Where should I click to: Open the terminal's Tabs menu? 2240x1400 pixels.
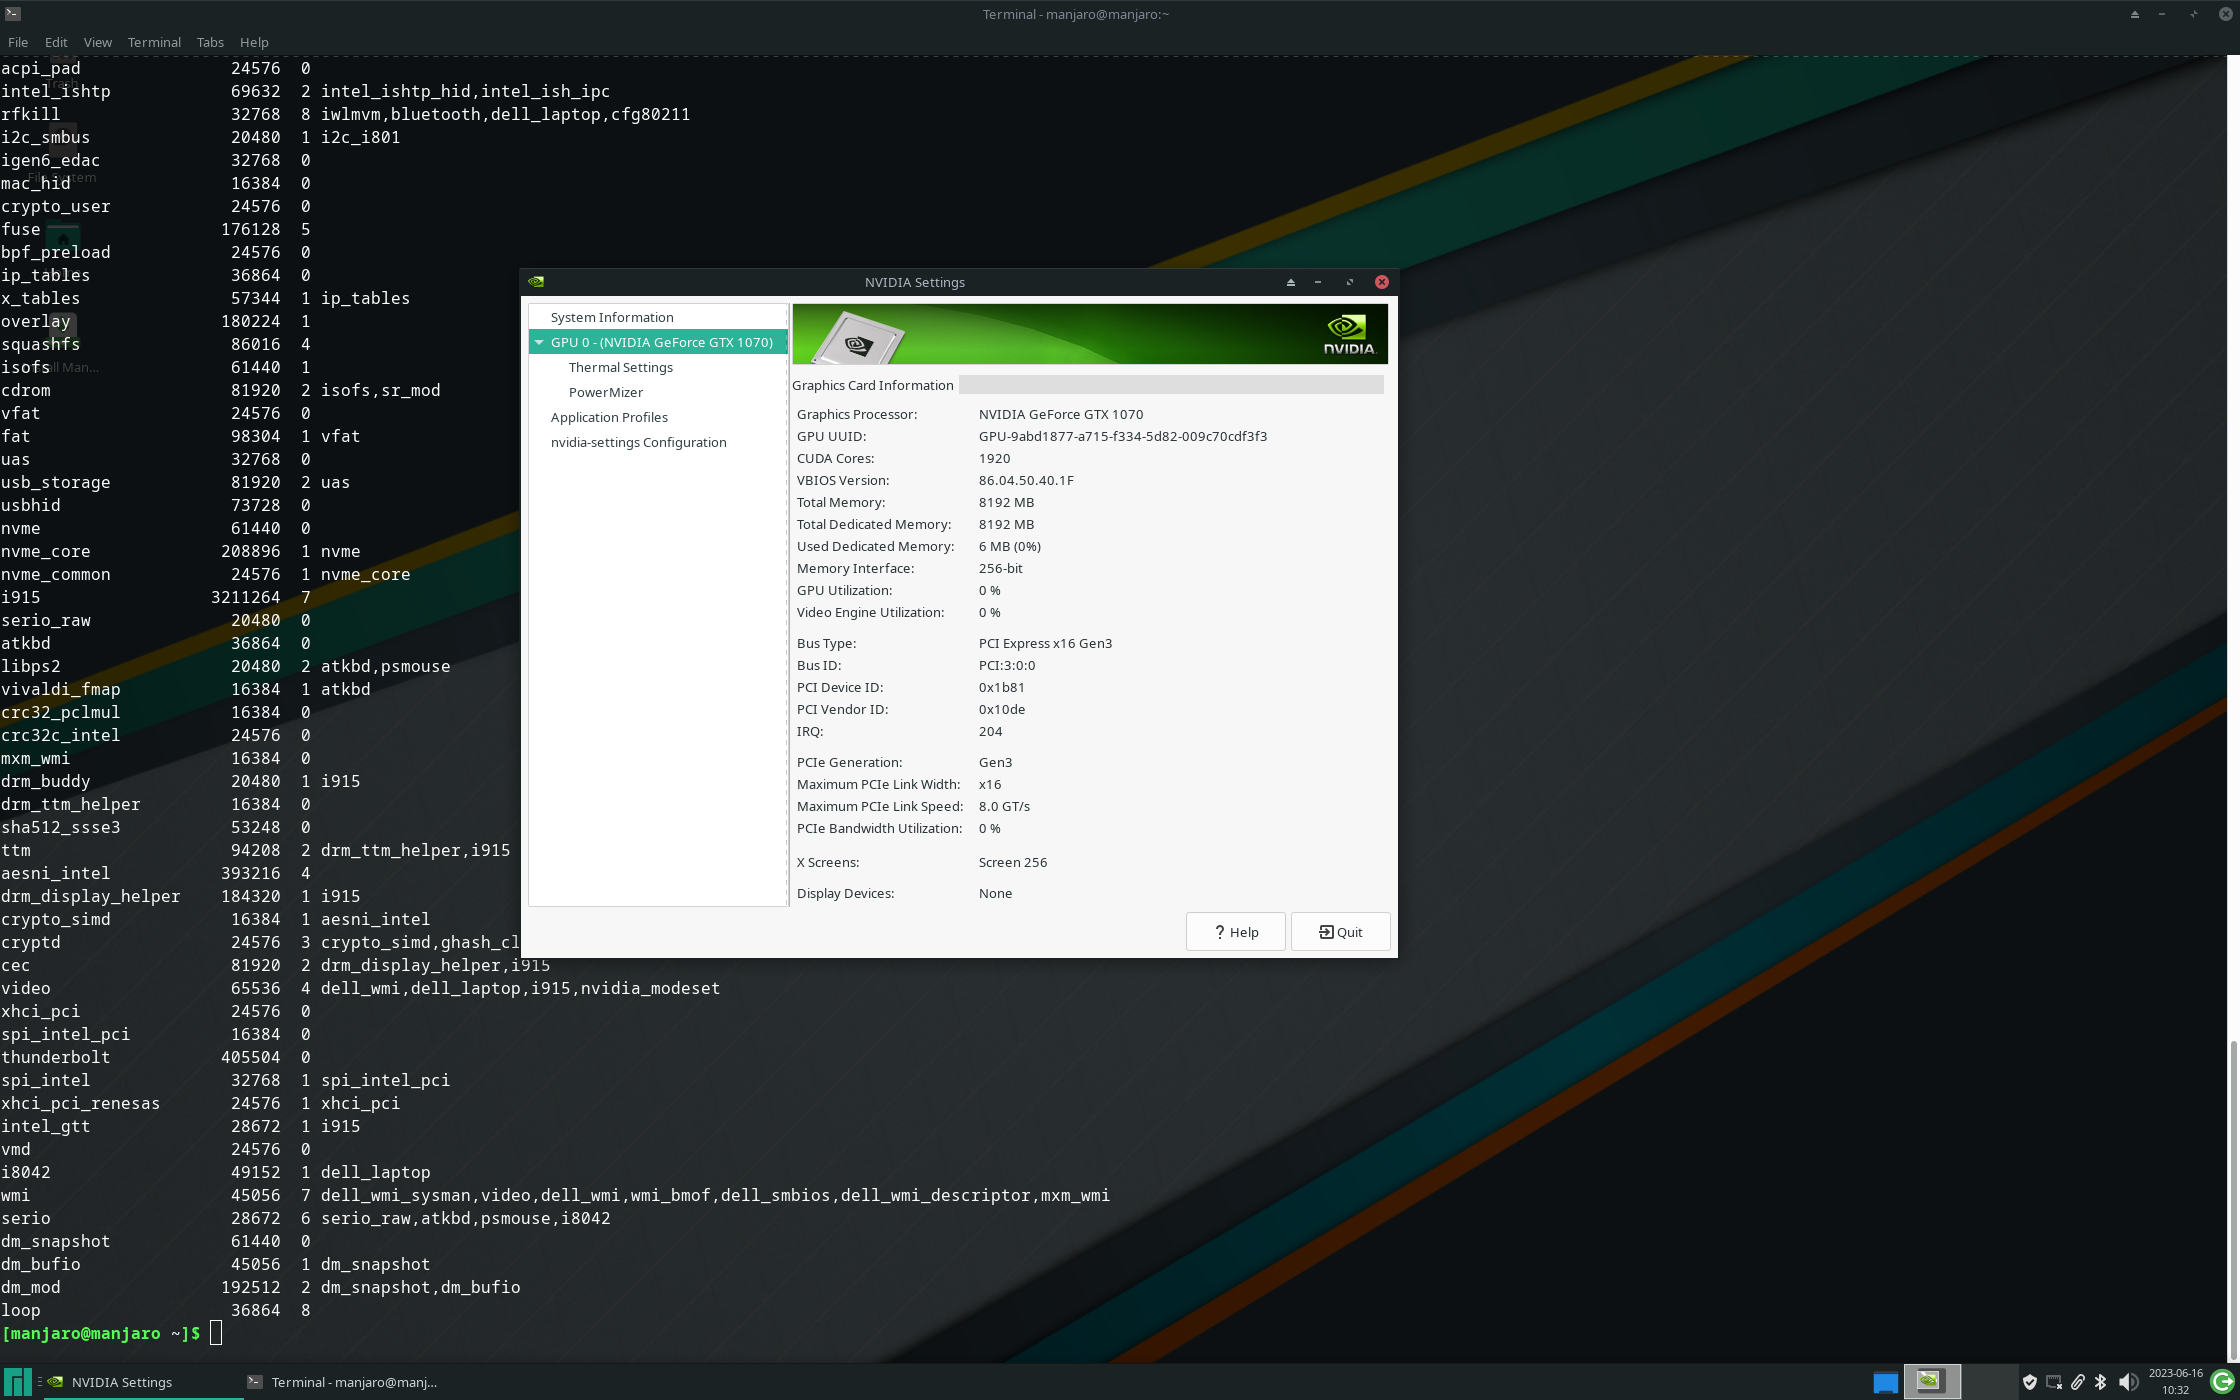210,42
